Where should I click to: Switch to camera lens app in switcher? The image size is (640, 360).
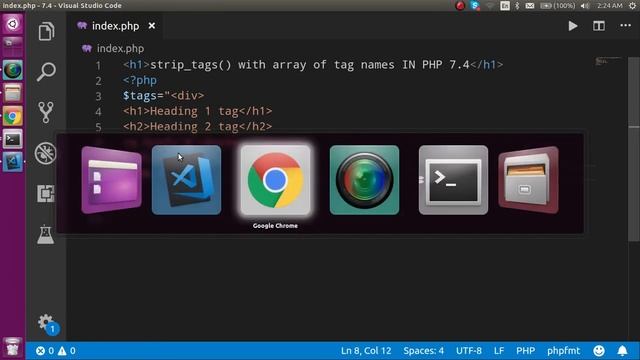coord(364,180)
